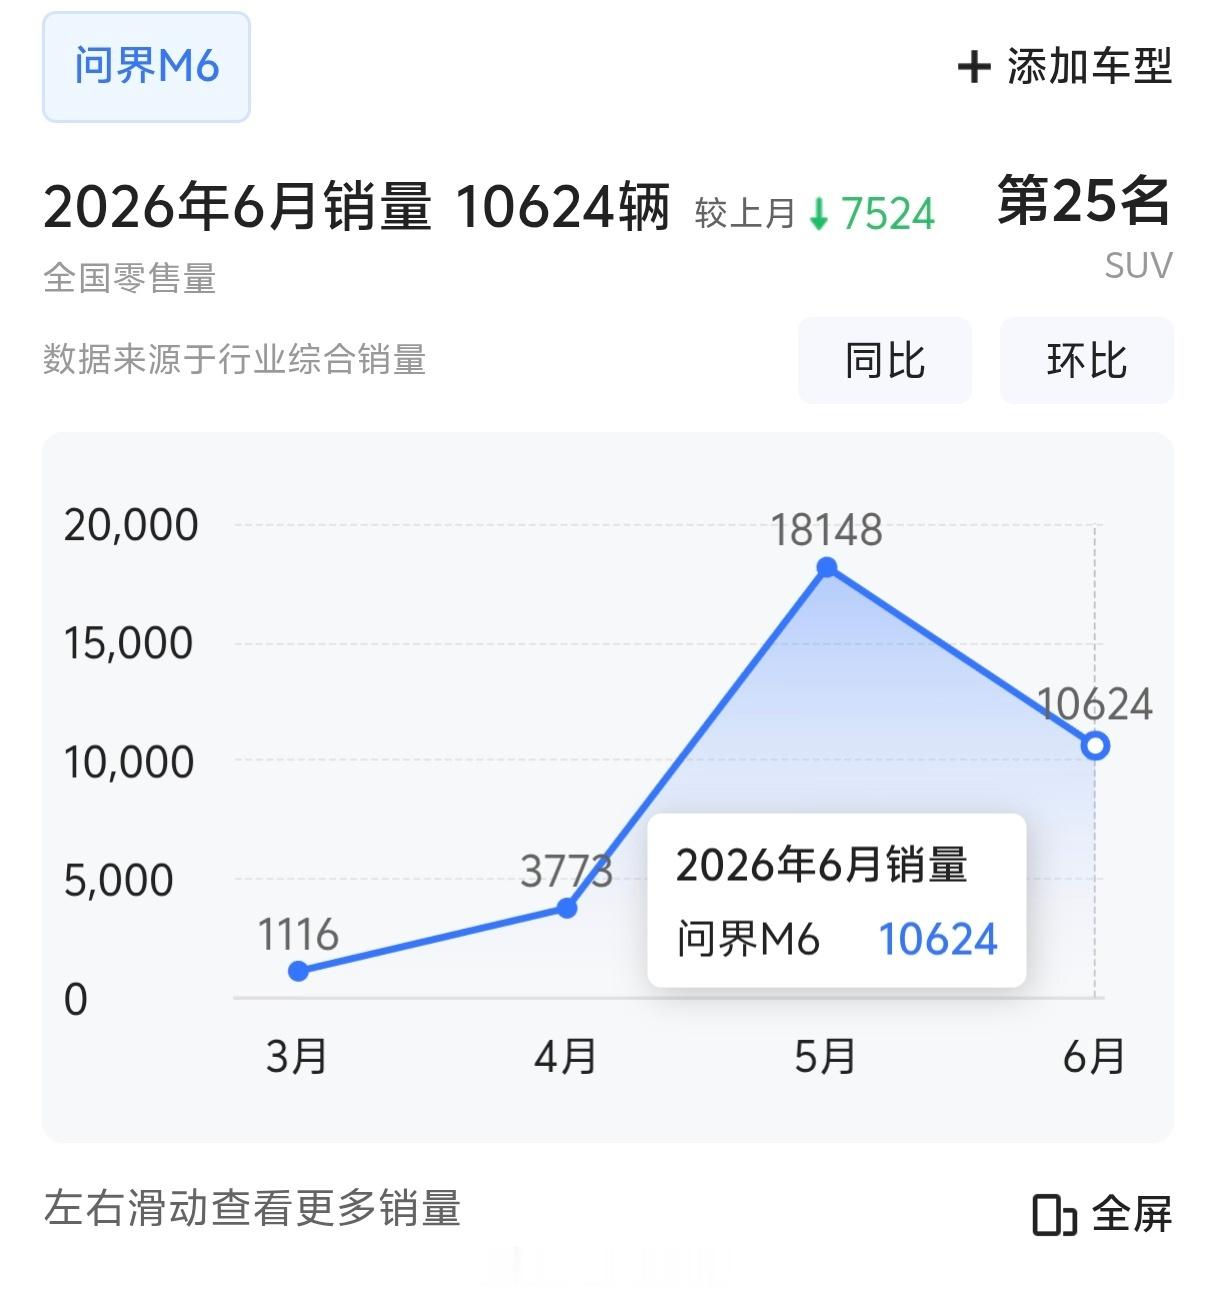Switch to 环比 comparison
The image size is (1216, 1296).
(1087, 360)
